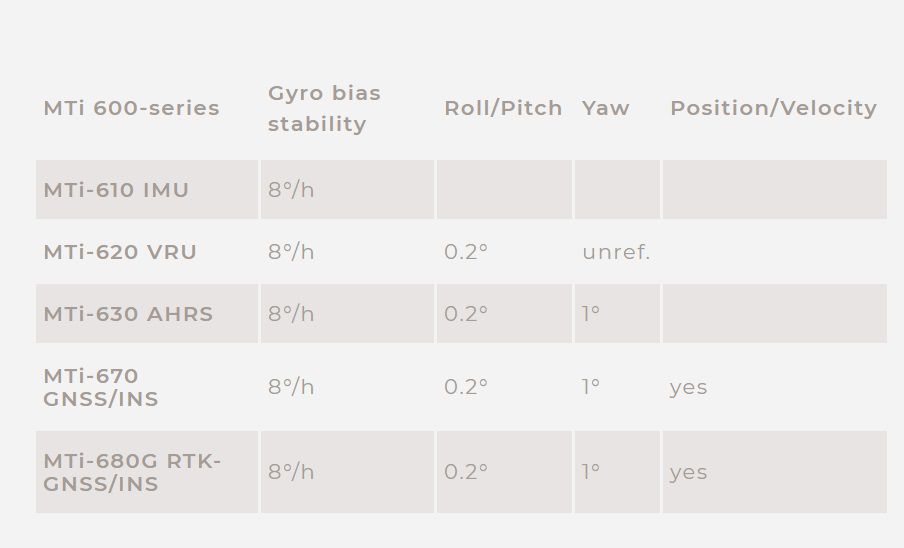Click the "unref." yaw value for MTi-620

pyautogui.click(x=616, y=252)
